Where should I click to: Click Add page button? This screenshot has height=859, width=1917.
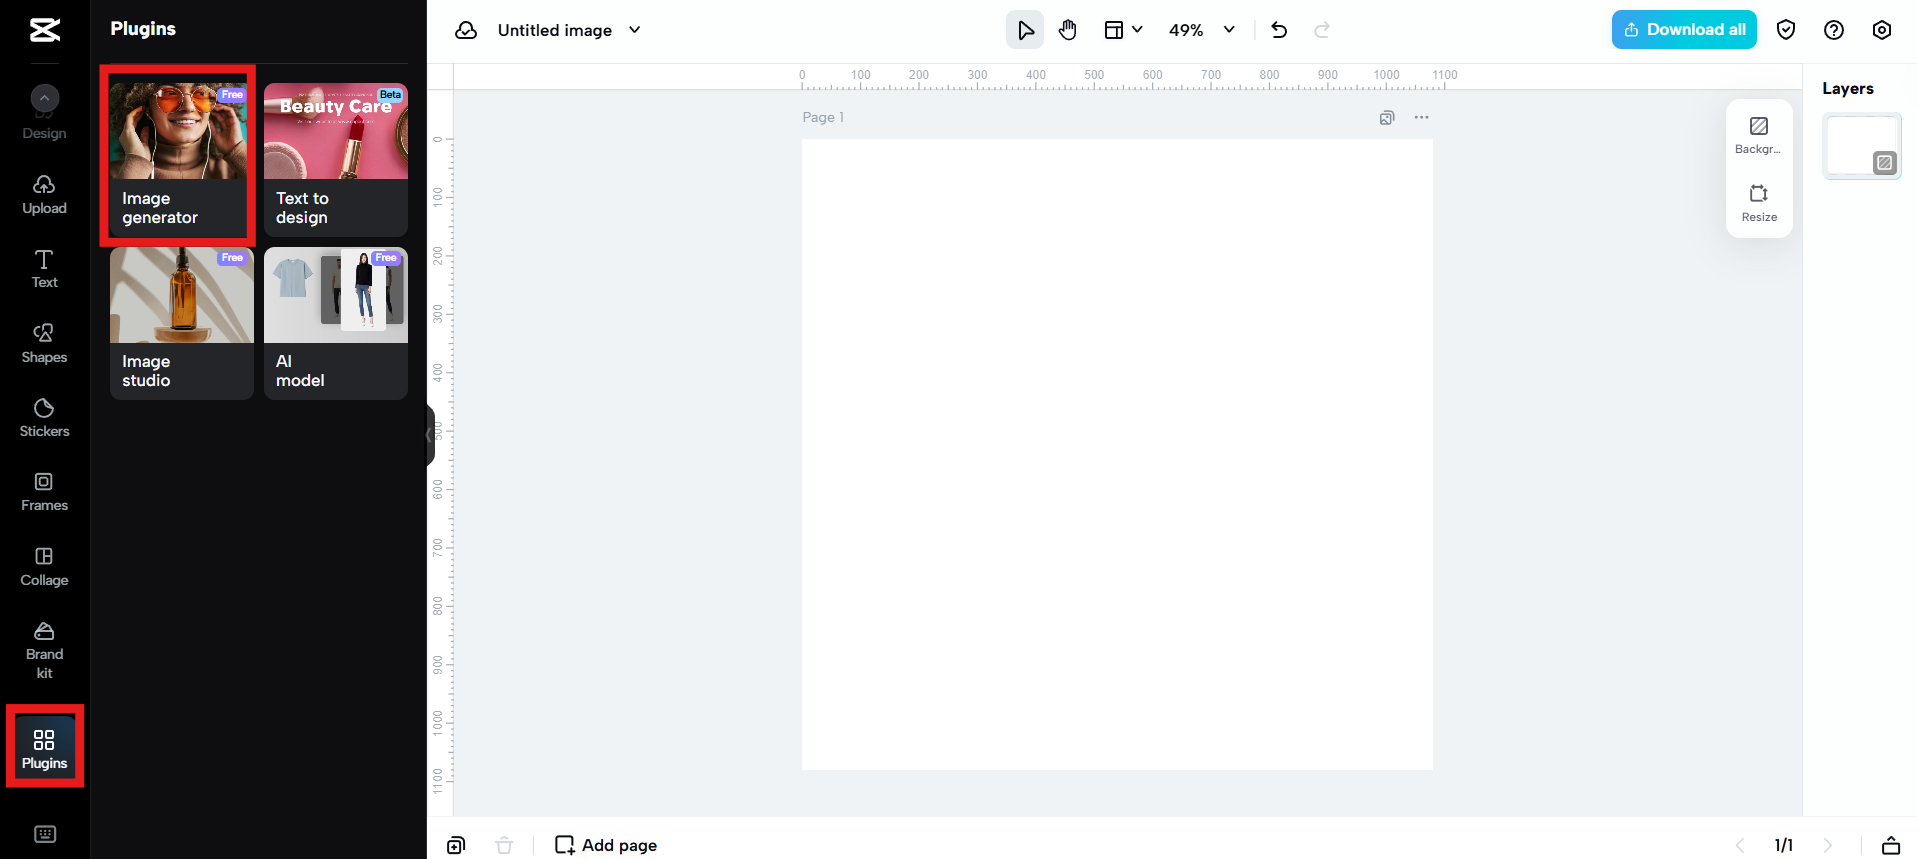(606, 845)
